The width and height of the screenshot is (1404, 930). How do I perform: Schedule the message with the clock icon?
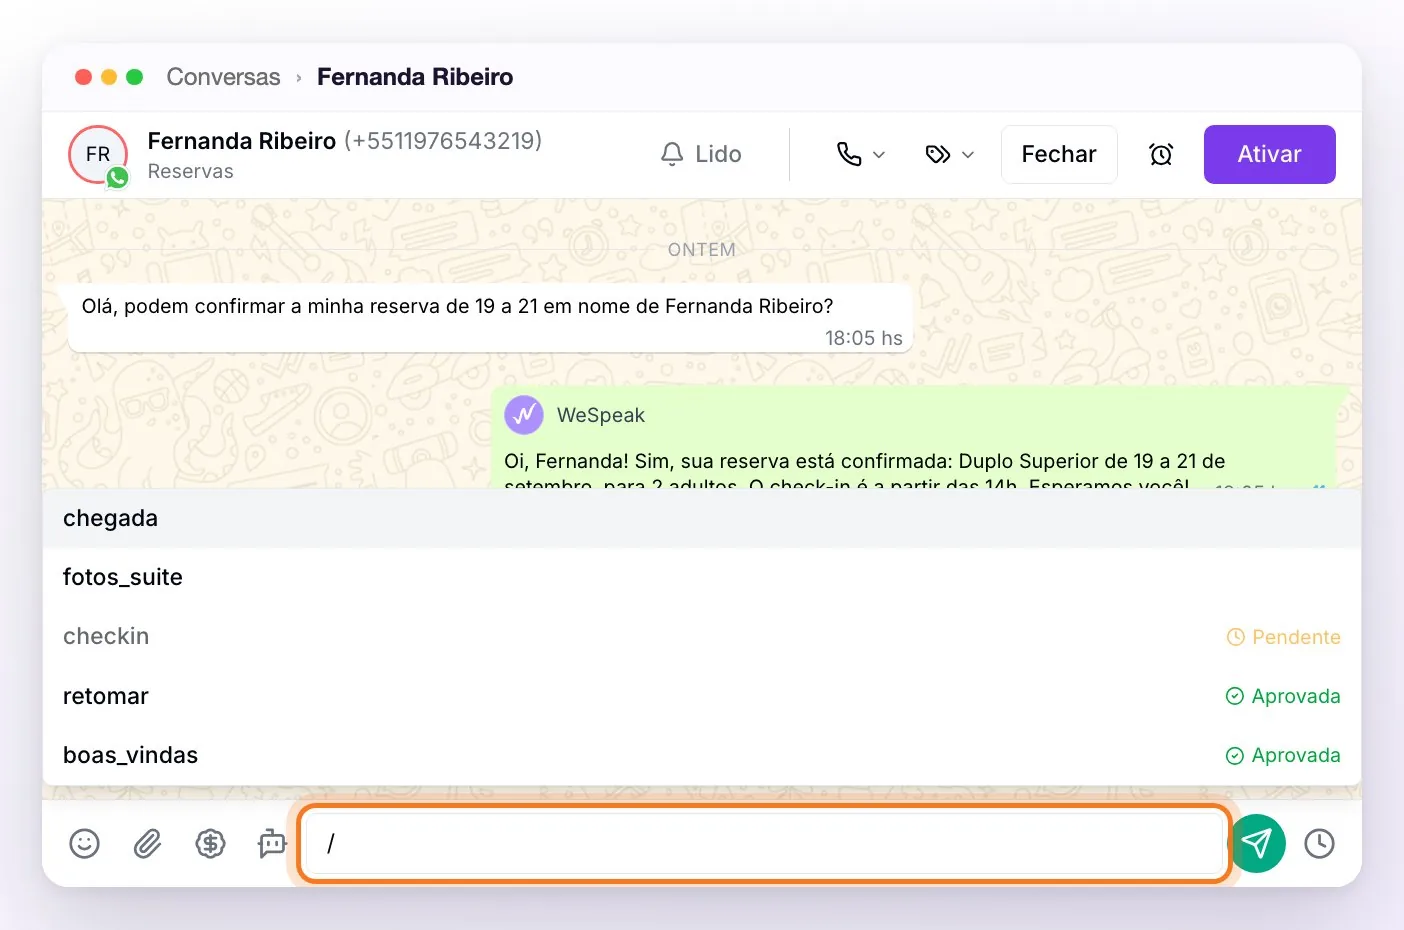coord(1319,844)
